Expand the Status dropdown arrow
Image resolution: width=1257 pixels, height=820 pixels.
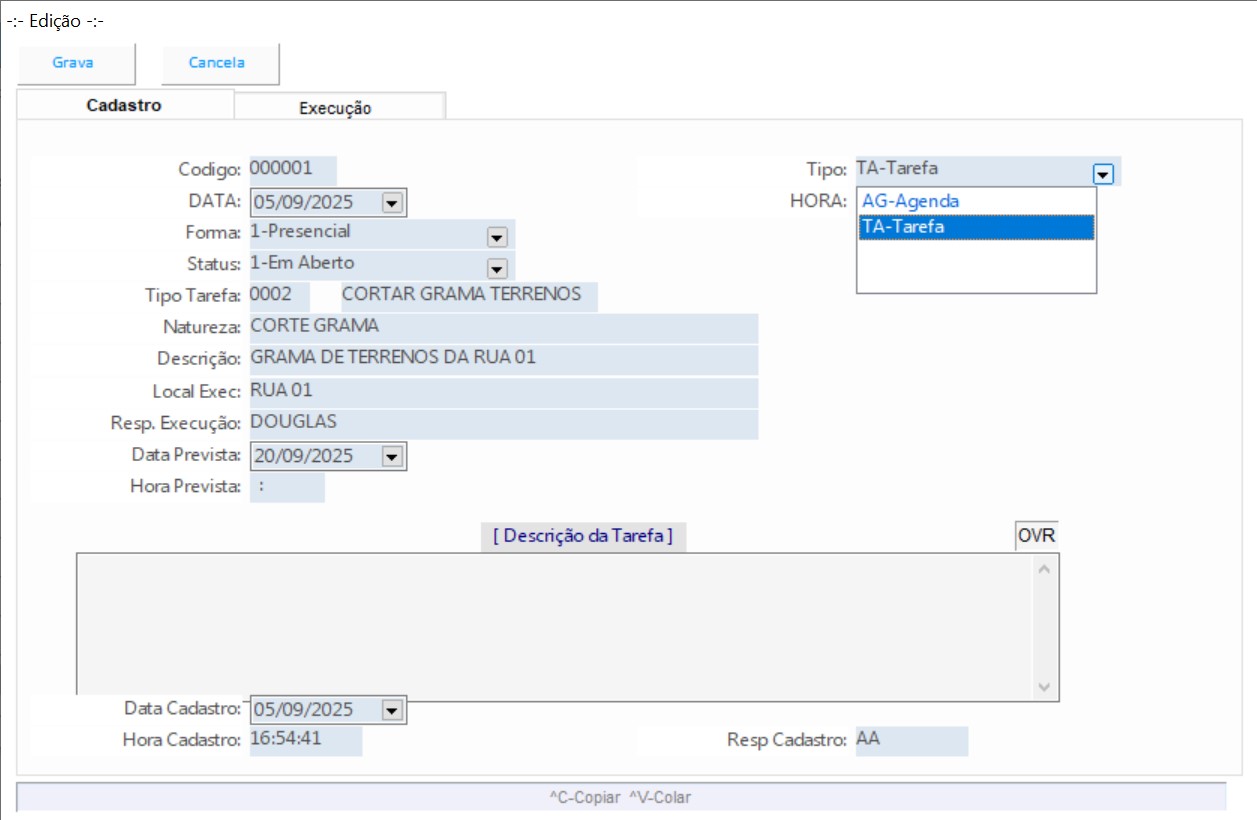[496, 268]
